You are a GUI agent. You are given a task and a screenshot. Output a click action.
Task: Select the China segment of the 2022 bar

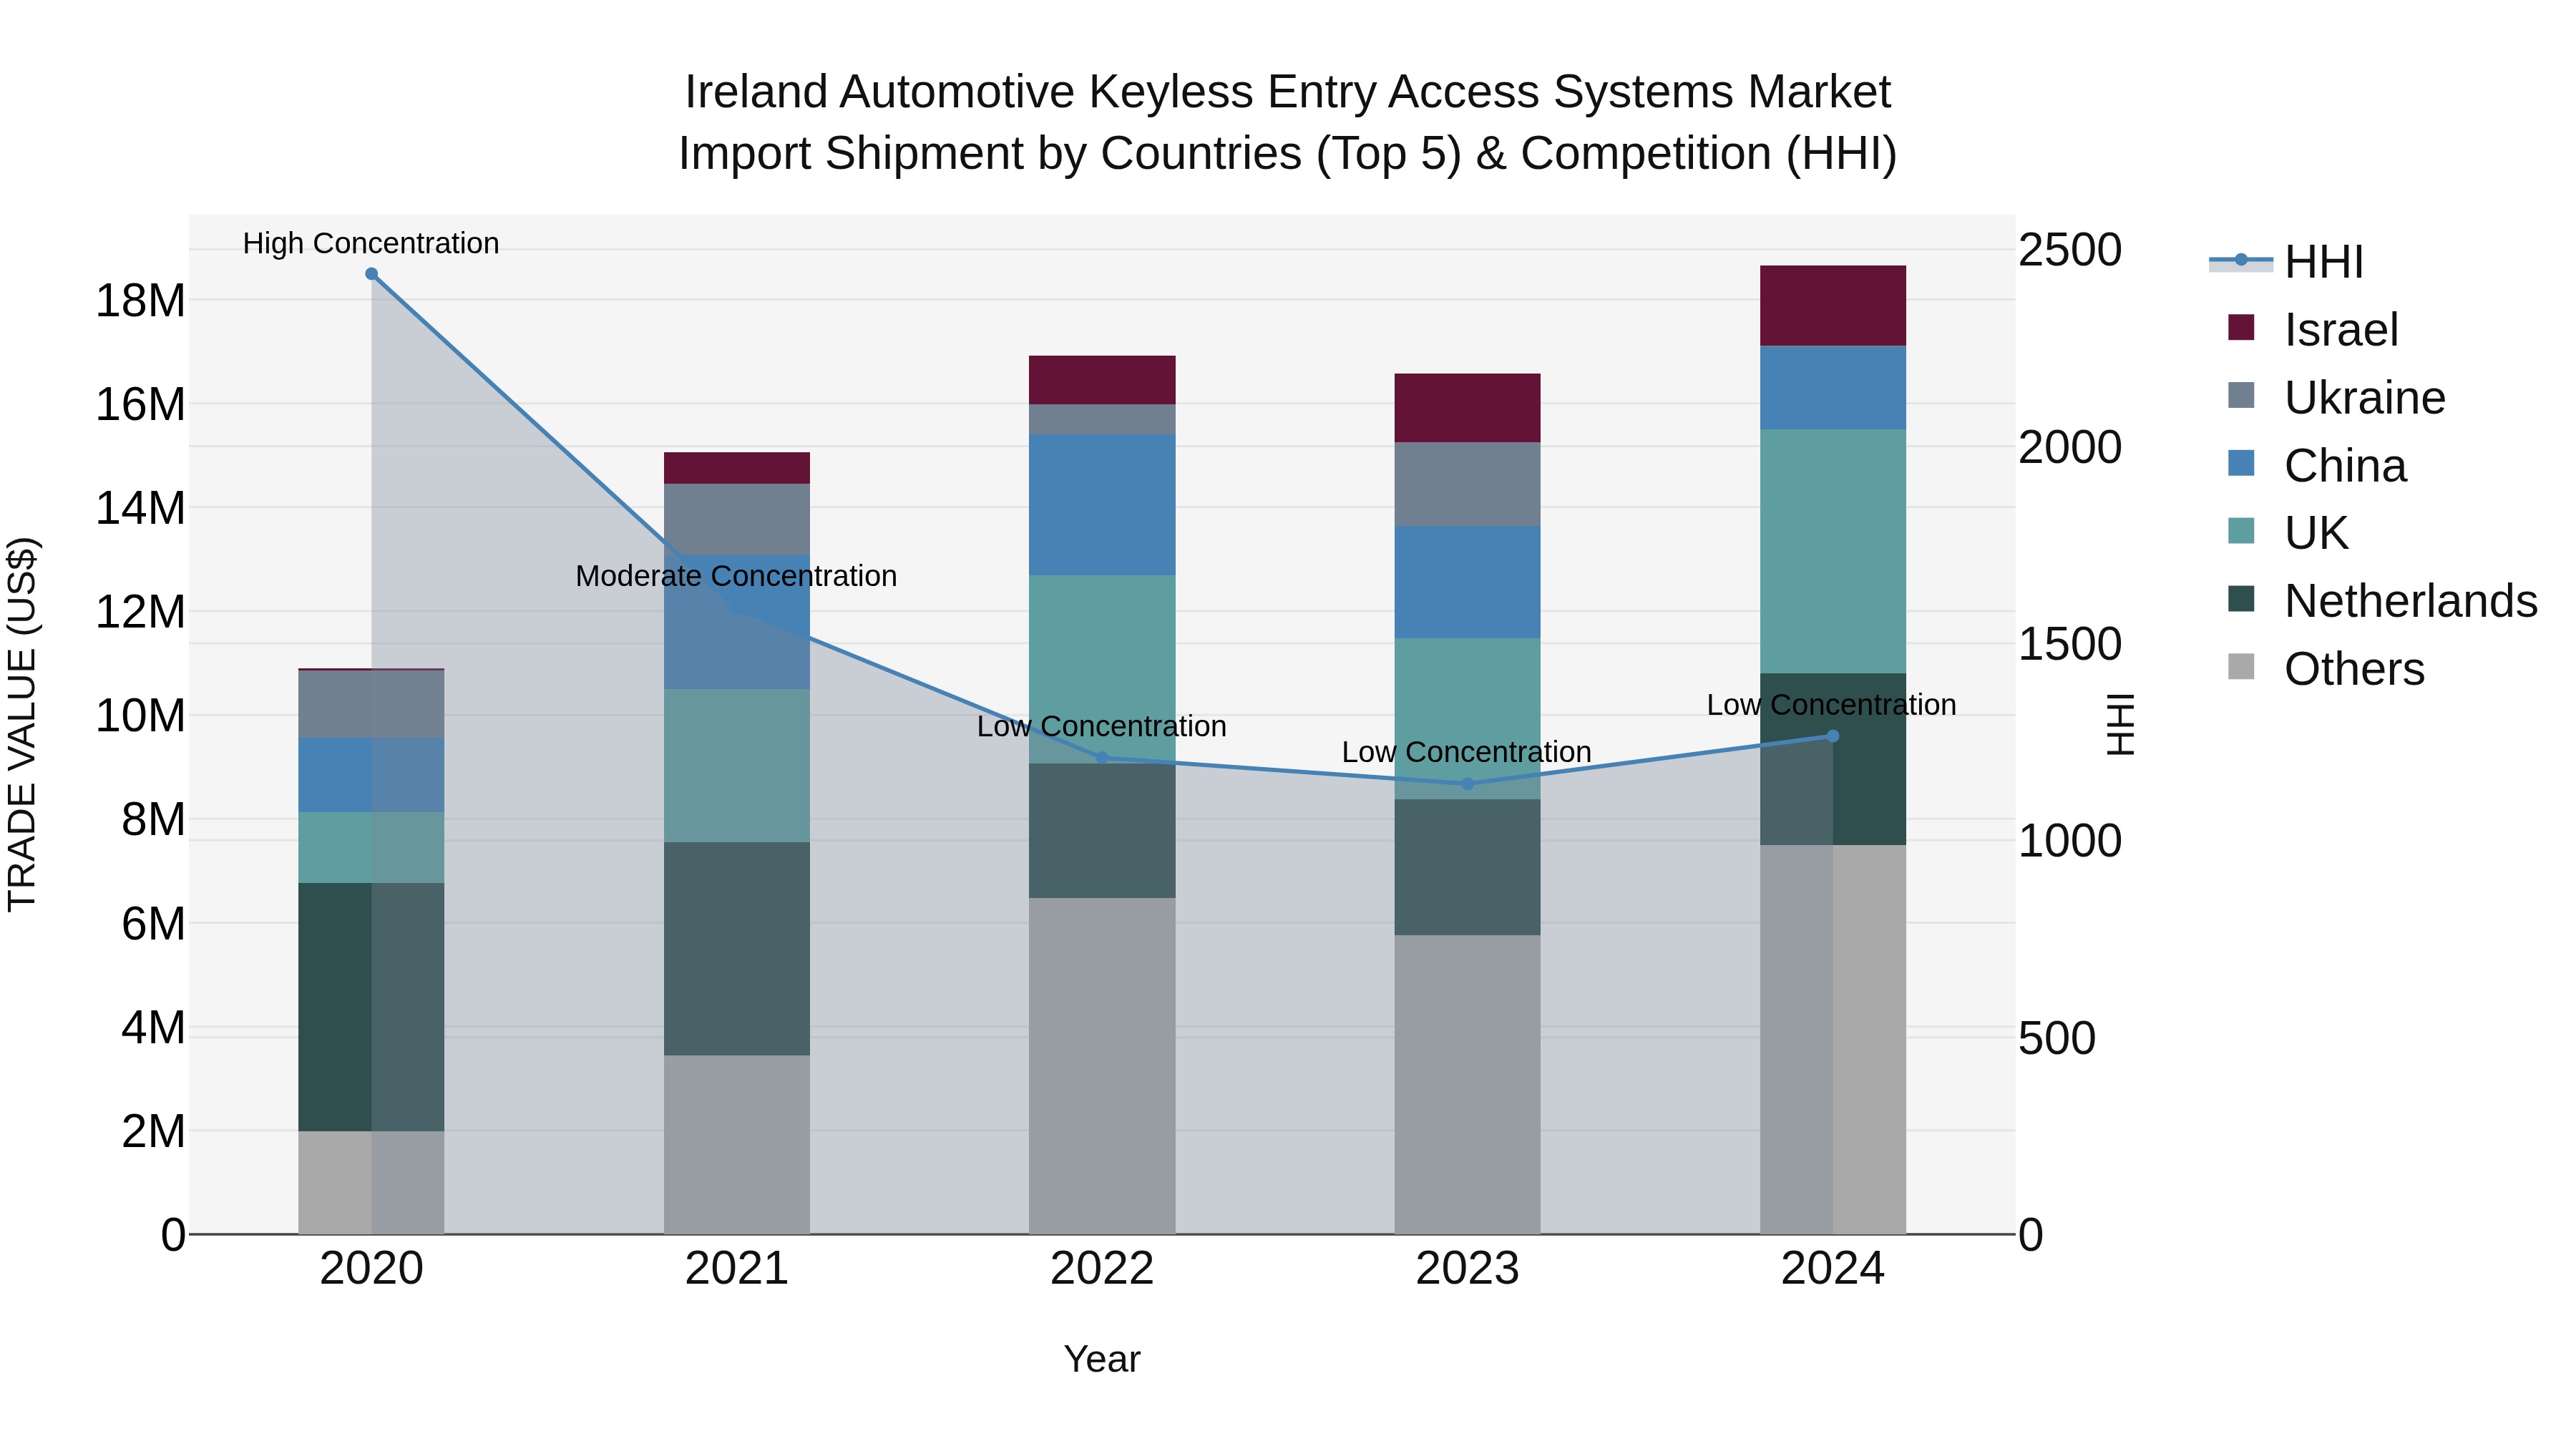tap(1102, 505)
